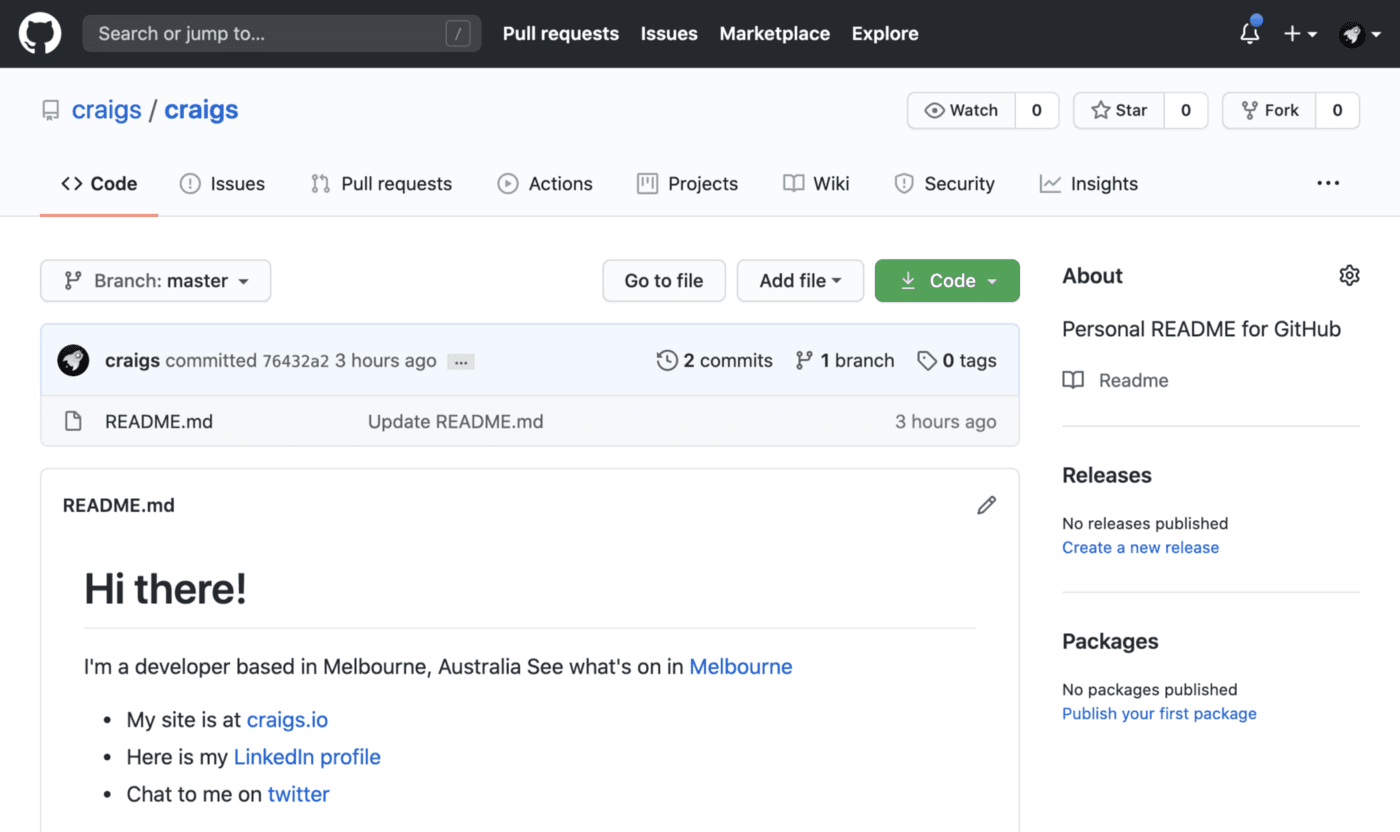Click the Personal README for GitHub description
1400x832 pixels.
(1201, 329)
